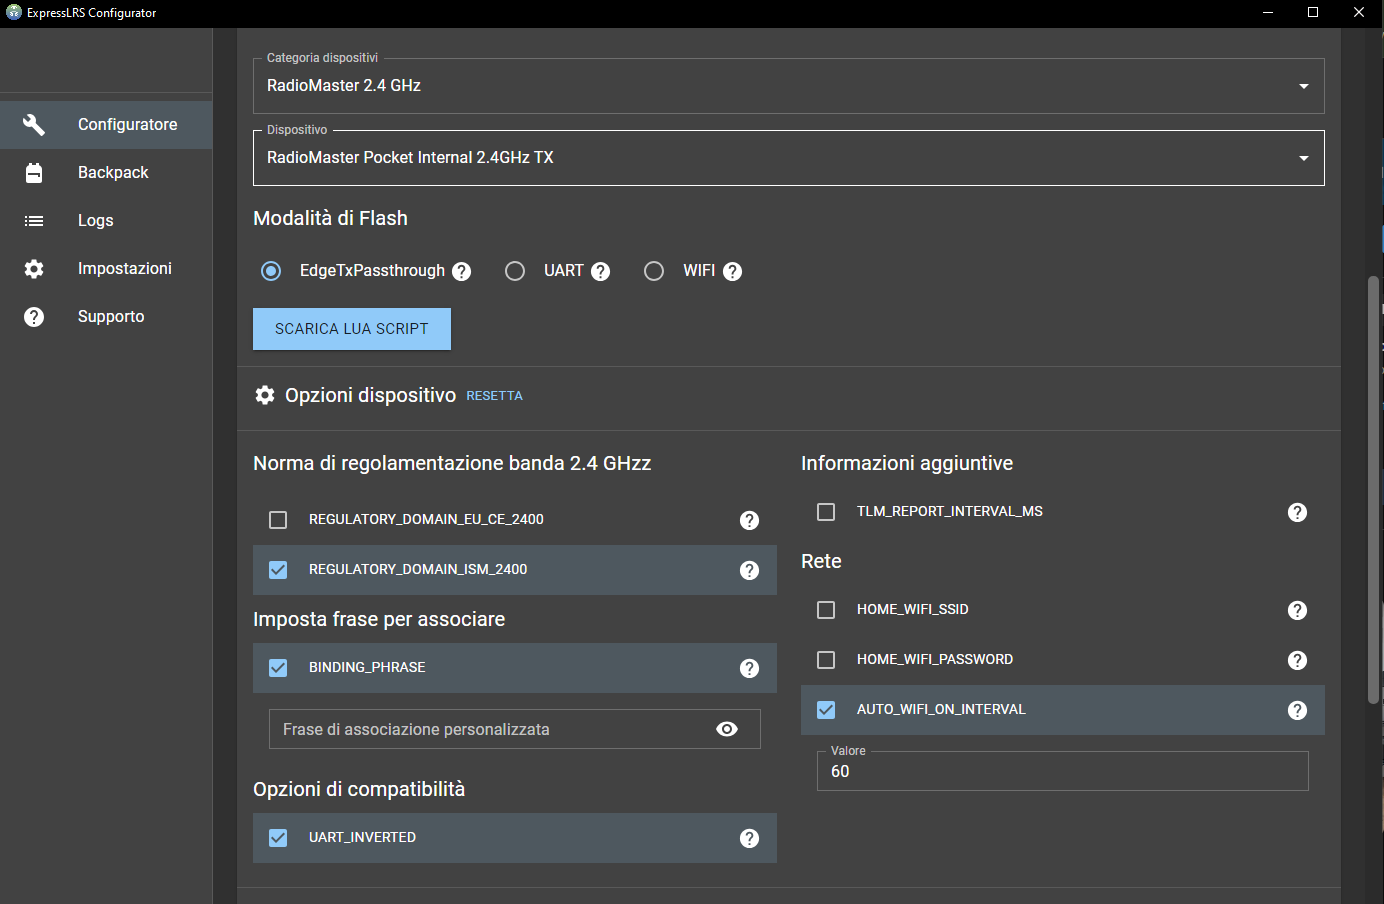
Task: Open the Categoria dispositivi dropdown
Action: point(789,86)
